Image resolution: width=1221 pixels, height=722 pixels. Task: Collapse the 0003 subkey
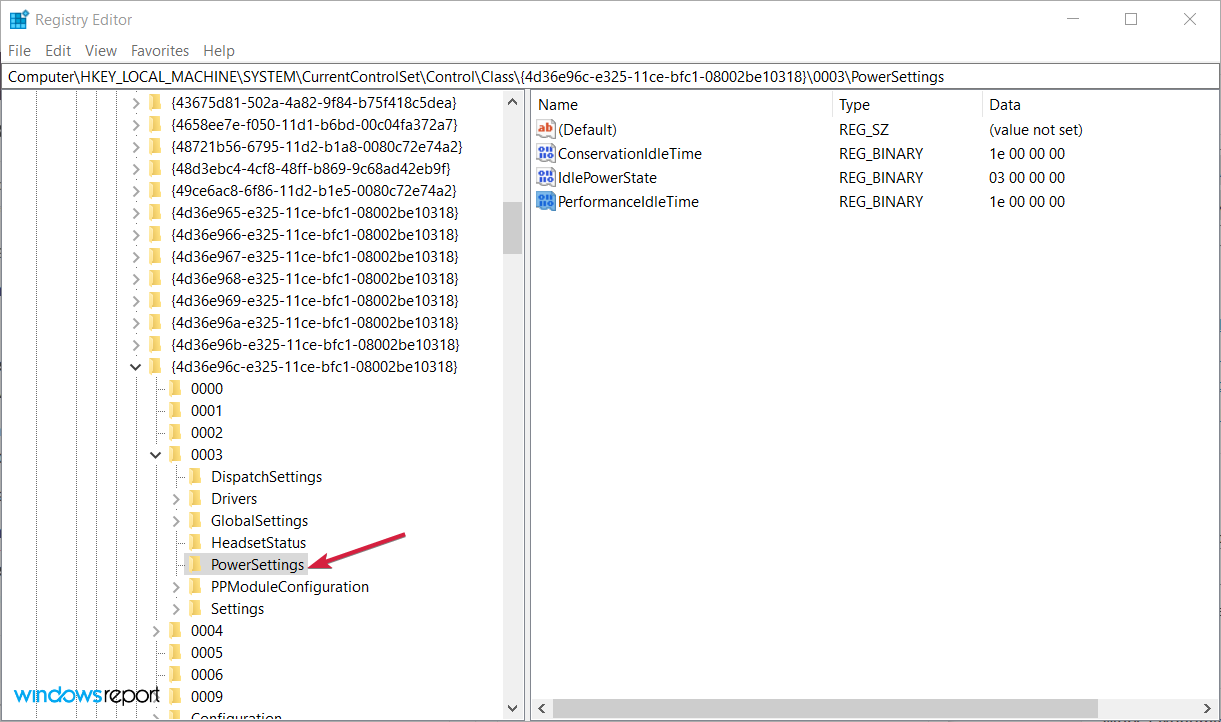(156, 454)
